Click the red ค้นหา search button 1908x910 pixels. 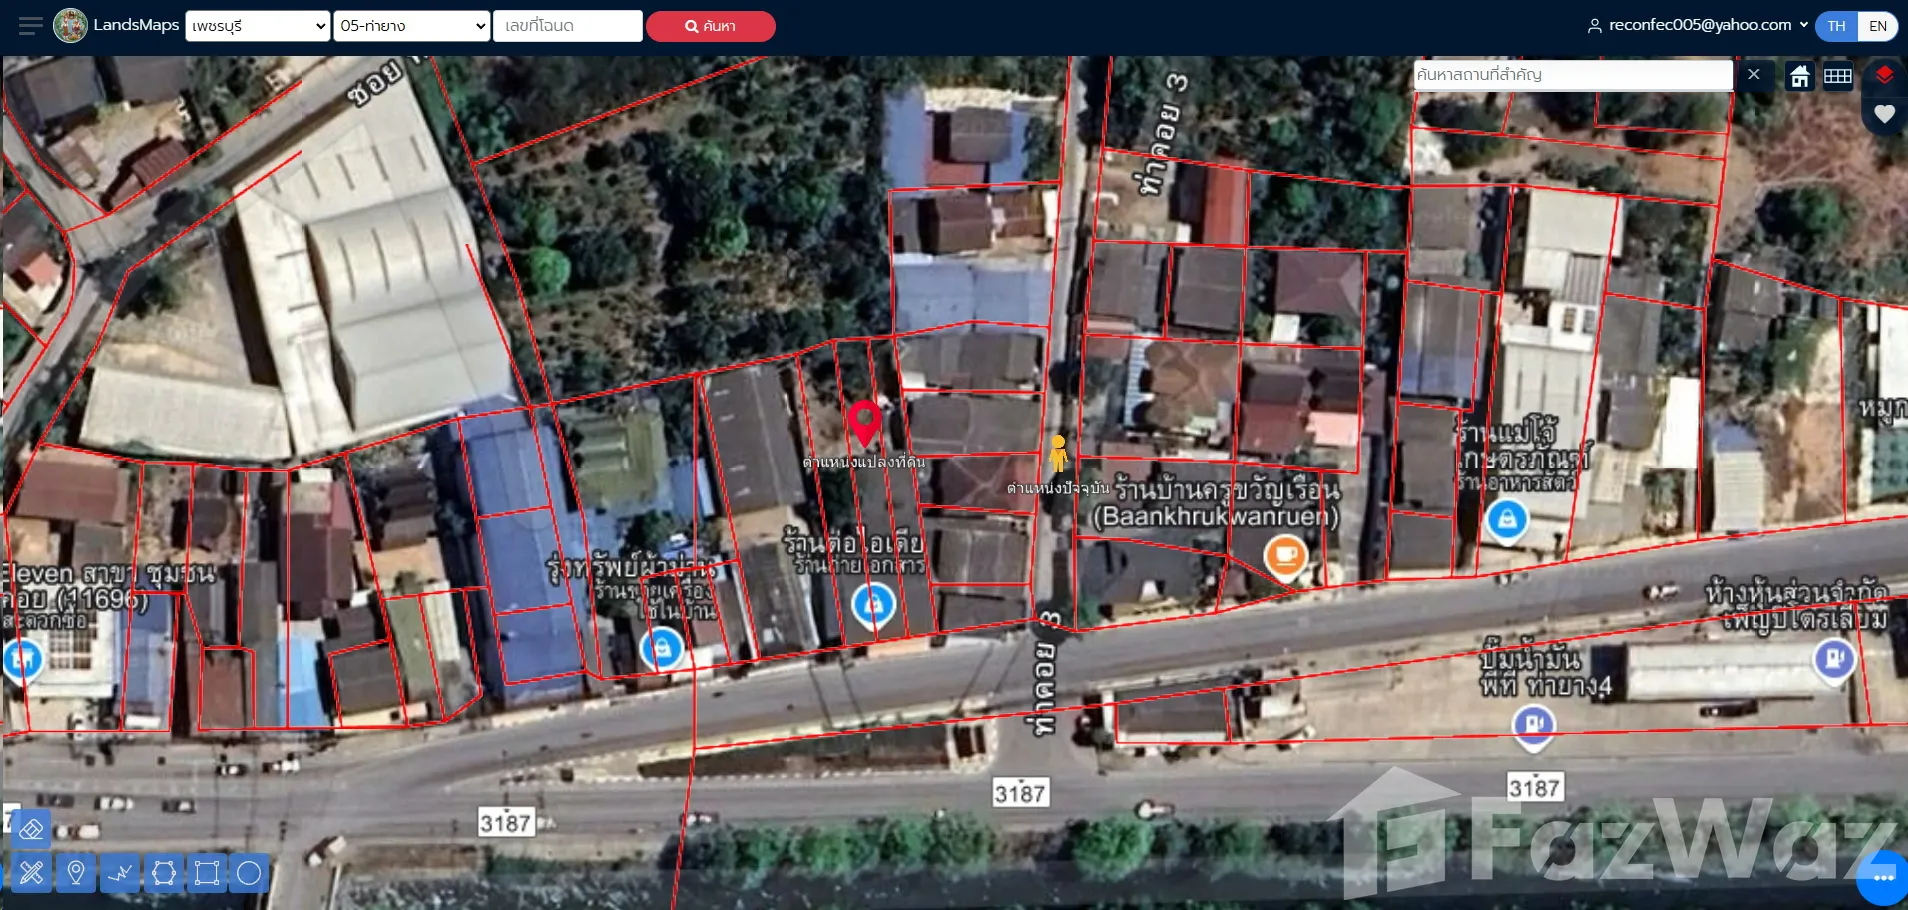[710, 26]
